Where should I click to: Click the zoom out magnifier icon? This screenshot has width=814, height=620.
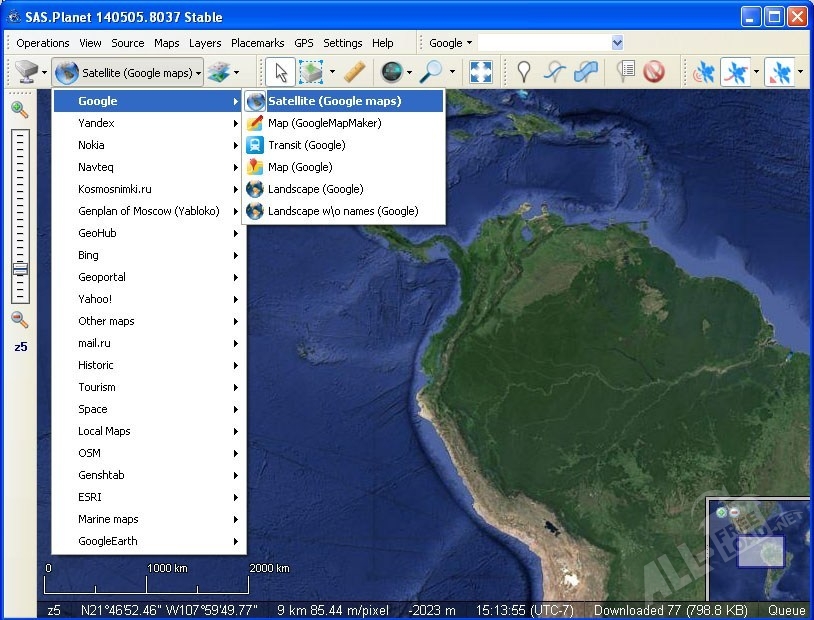20,320
